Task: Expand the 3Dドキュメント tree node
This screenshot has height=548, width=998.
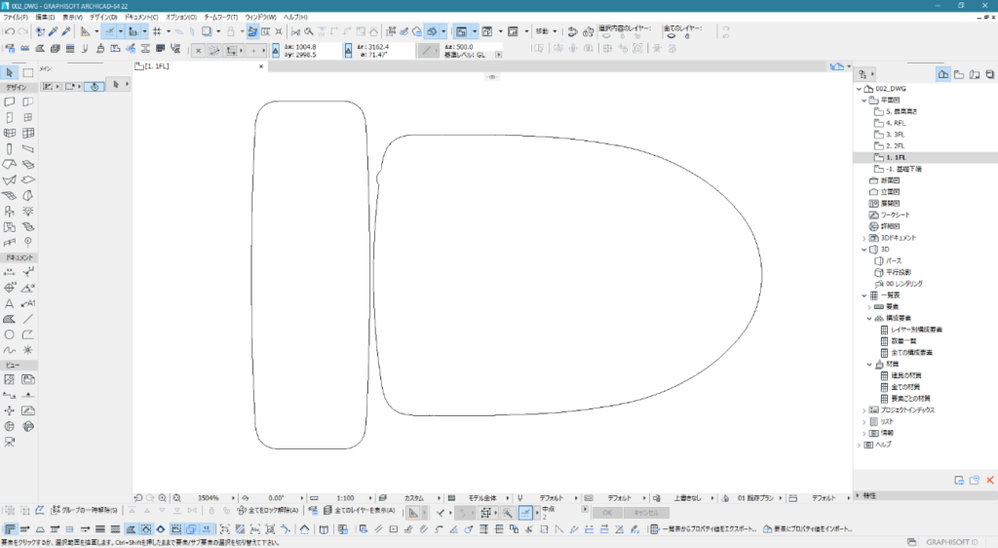Action: (864, 238)
